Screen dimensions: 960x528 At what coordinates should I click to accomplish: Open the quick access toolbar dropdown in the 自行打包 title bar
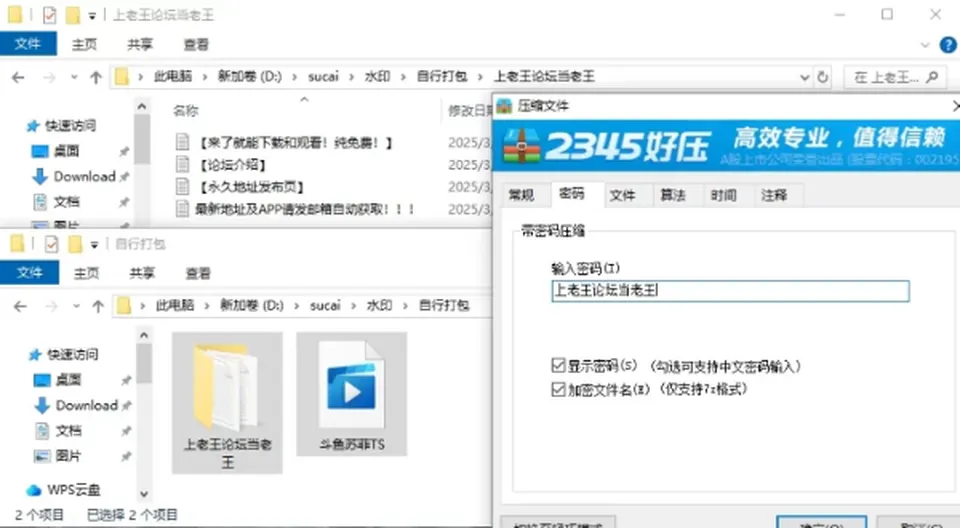[94, 245]
